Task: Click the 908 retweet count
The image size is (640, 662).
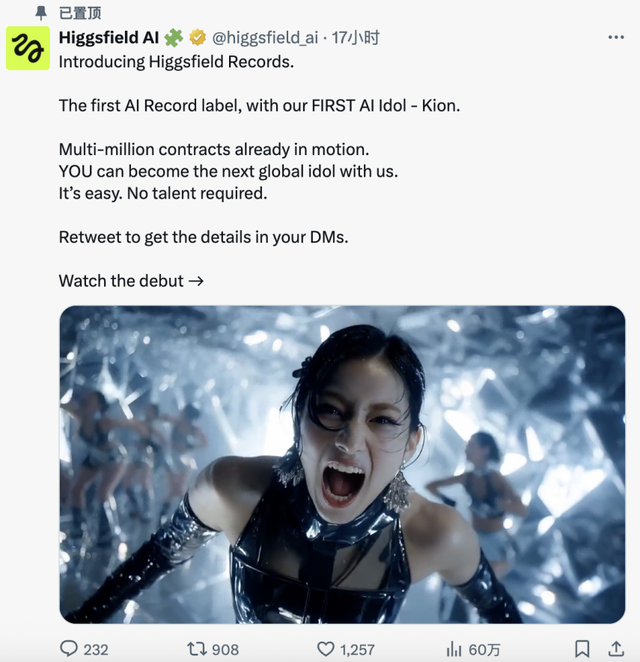Action: click(x=225, y=649)
